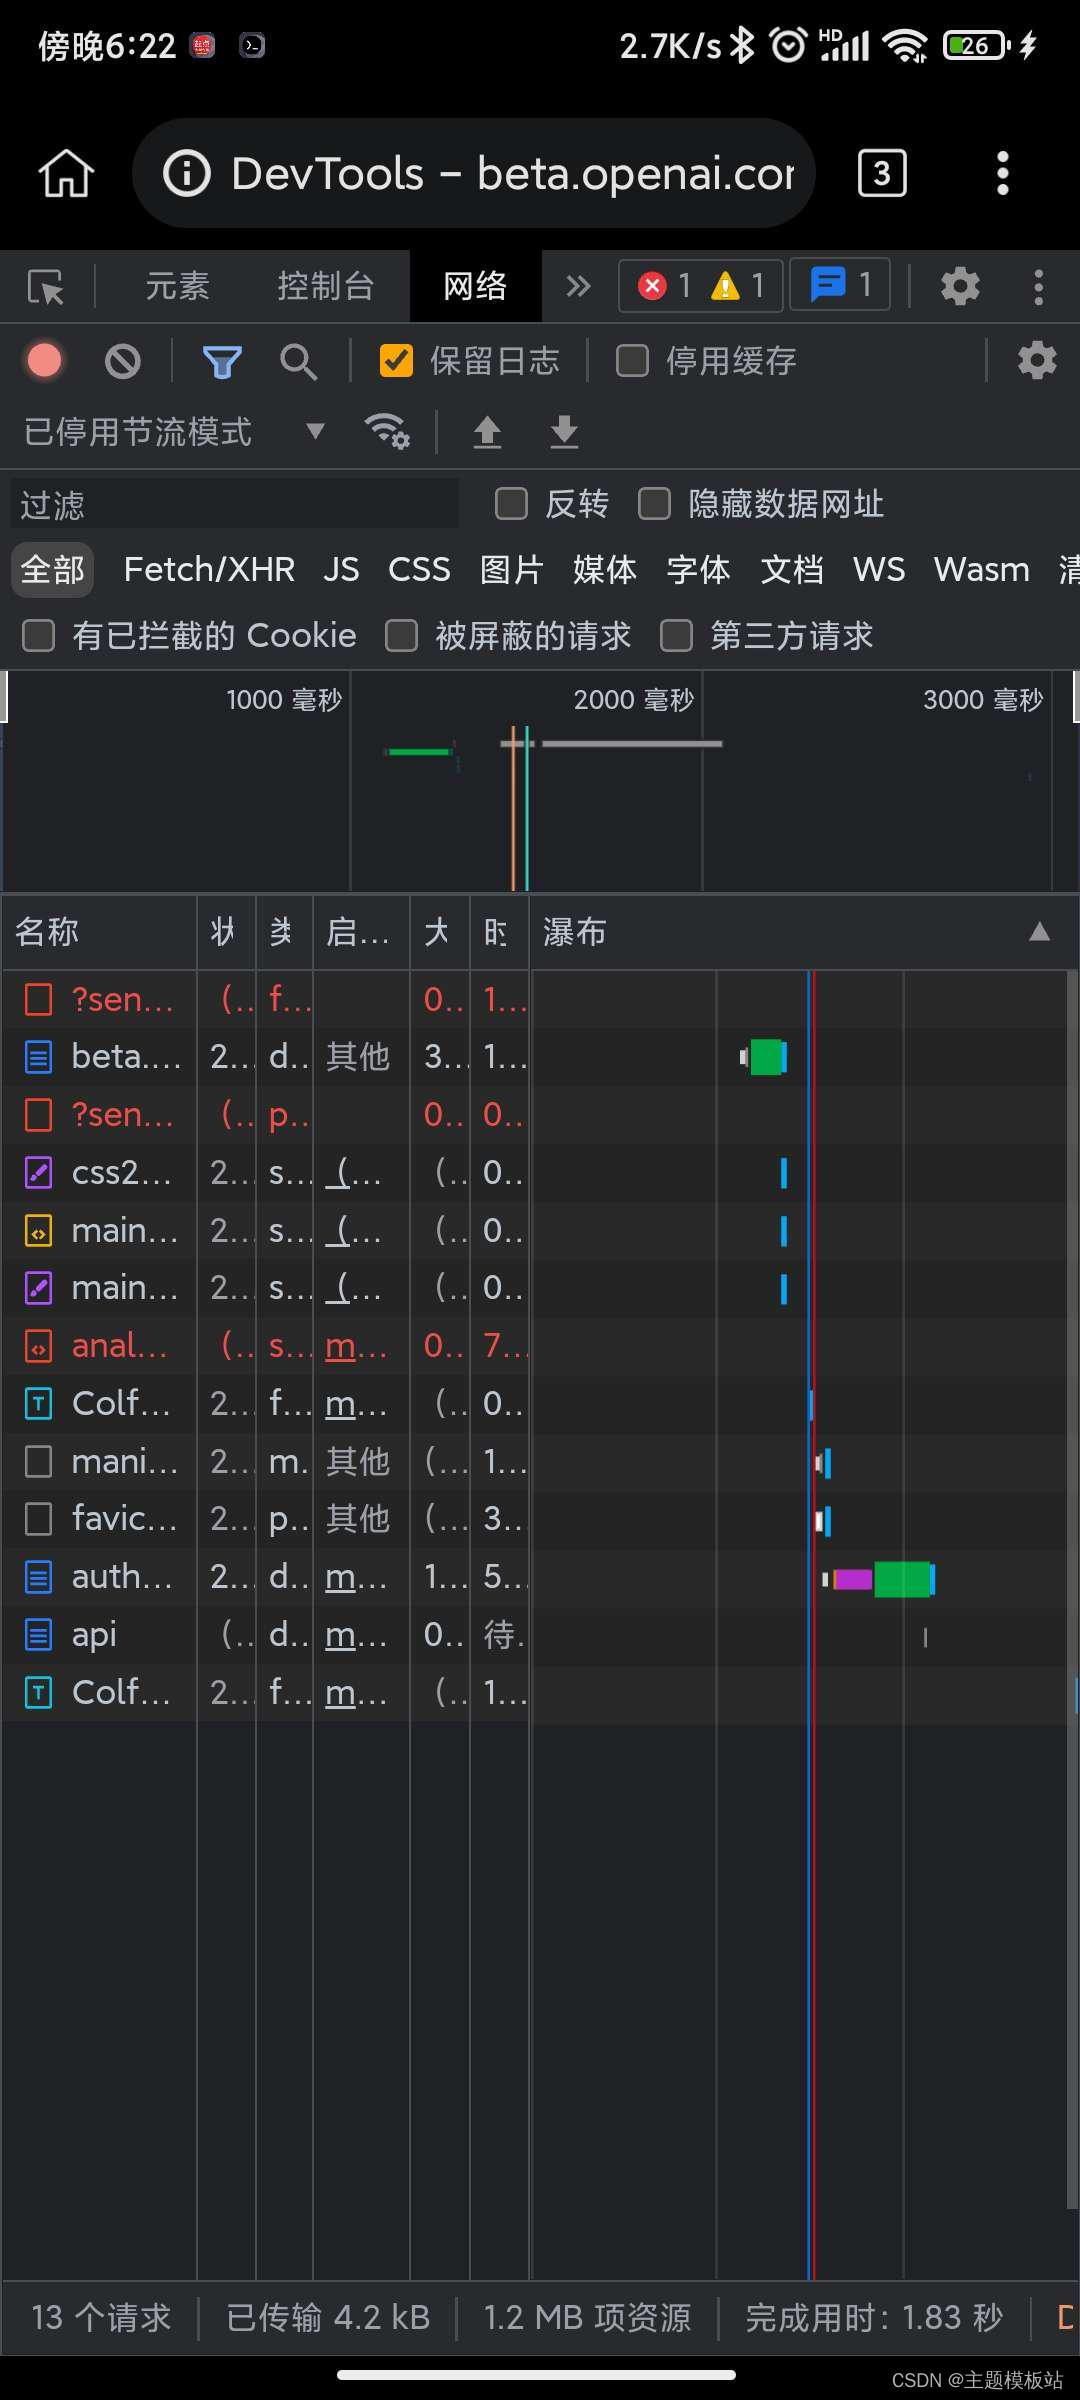Screen dimensions: 1080x2400
Task: Click the api document icon
Action: coord(38,1636)
